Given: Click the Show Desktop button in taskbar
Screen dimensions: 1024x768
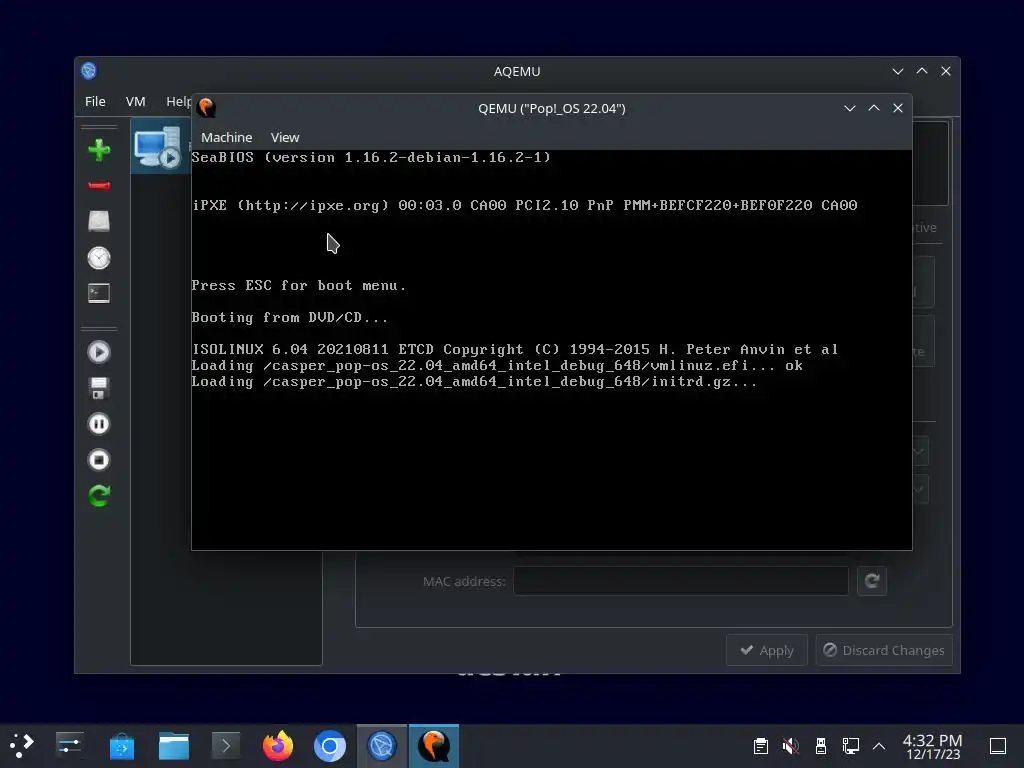Looking at the screenshot, I should tap(998, 746).
